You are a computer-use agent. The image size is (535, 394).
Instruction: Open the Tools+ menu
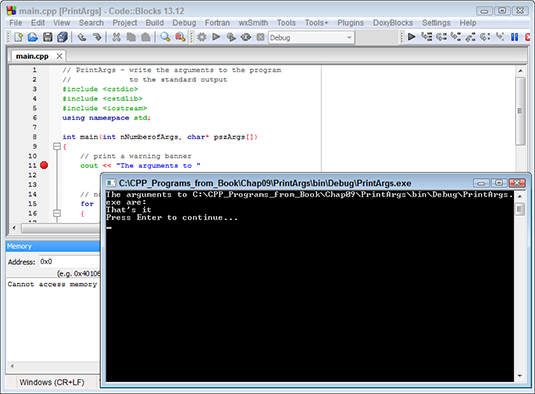pos(316,23)
